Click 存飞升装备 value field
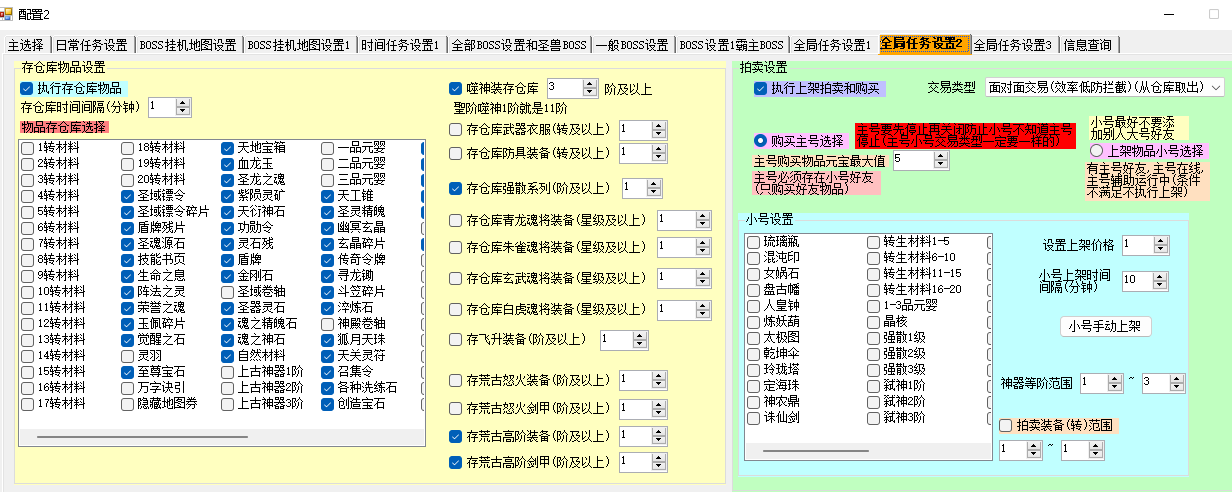 coord(612,340)
